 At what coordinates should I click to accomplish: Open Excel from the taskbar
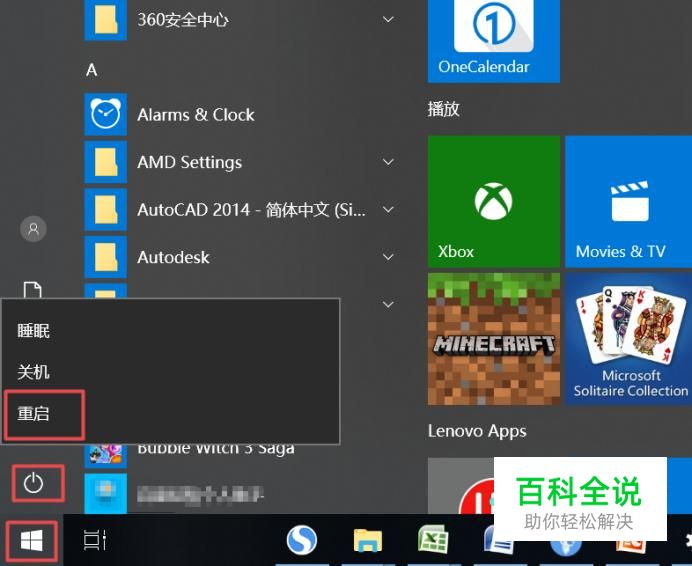point(433,539)
